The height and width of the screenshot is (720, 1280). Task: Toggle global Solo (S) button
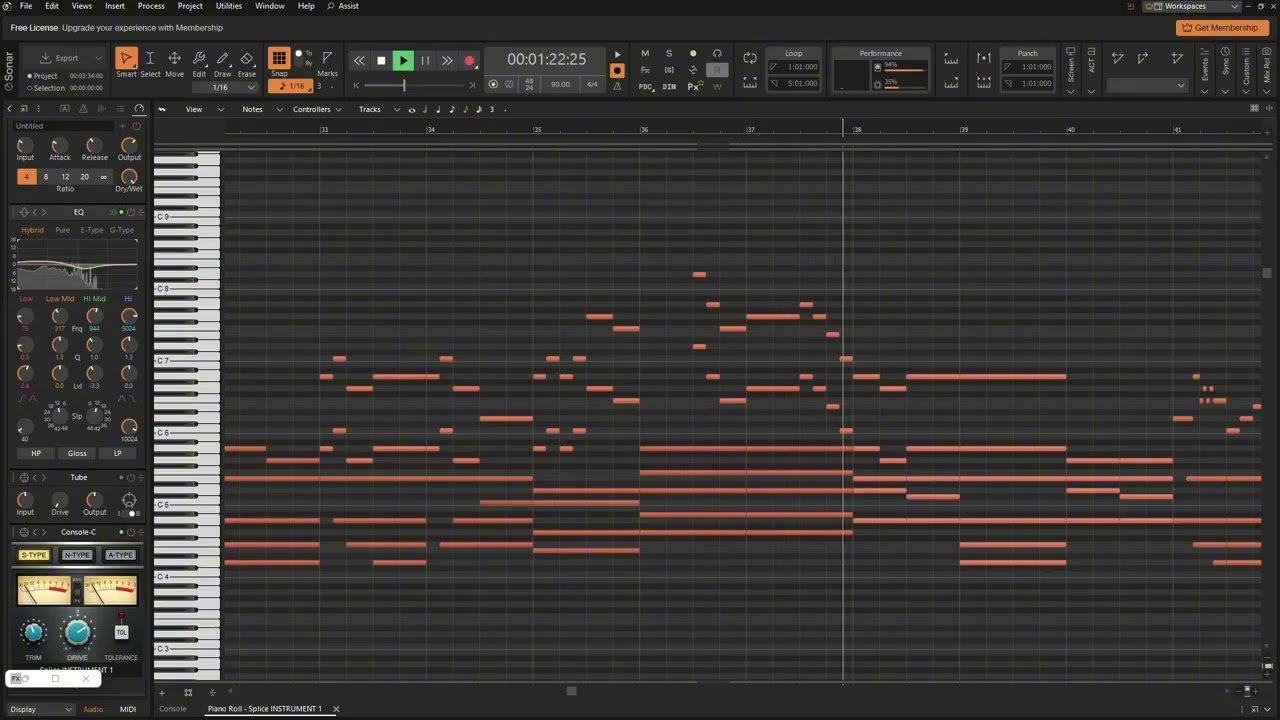point(669,54)
